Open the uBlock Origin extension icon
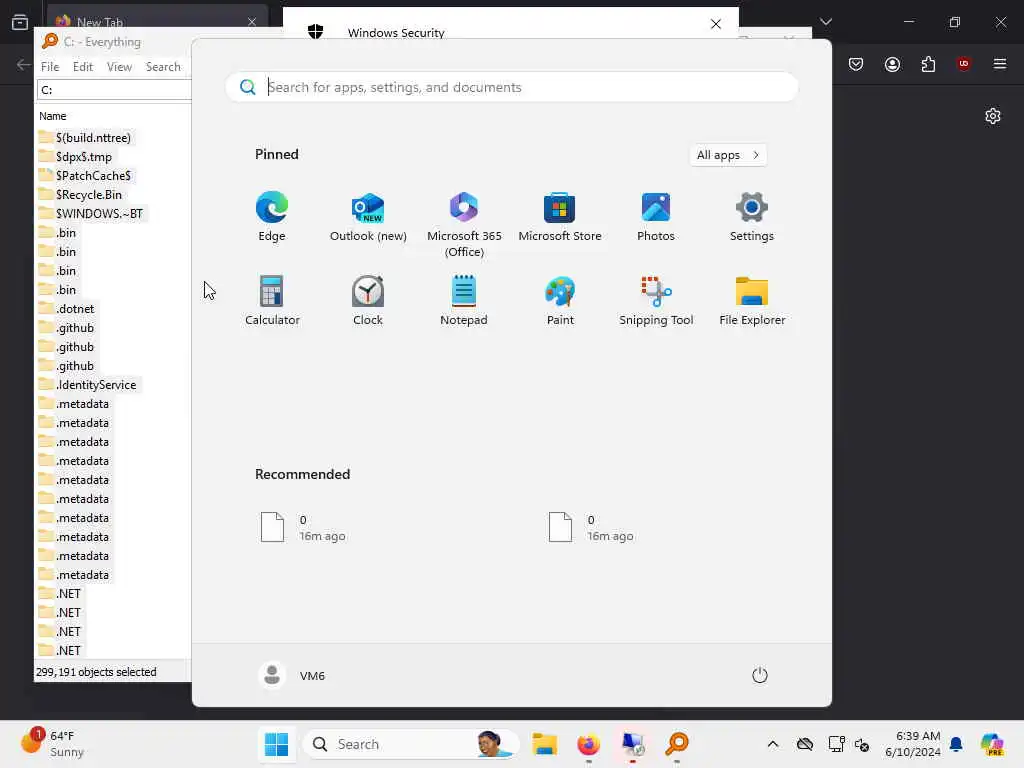Viewport: 1024px width, 768px height. (x=963, y=63)
